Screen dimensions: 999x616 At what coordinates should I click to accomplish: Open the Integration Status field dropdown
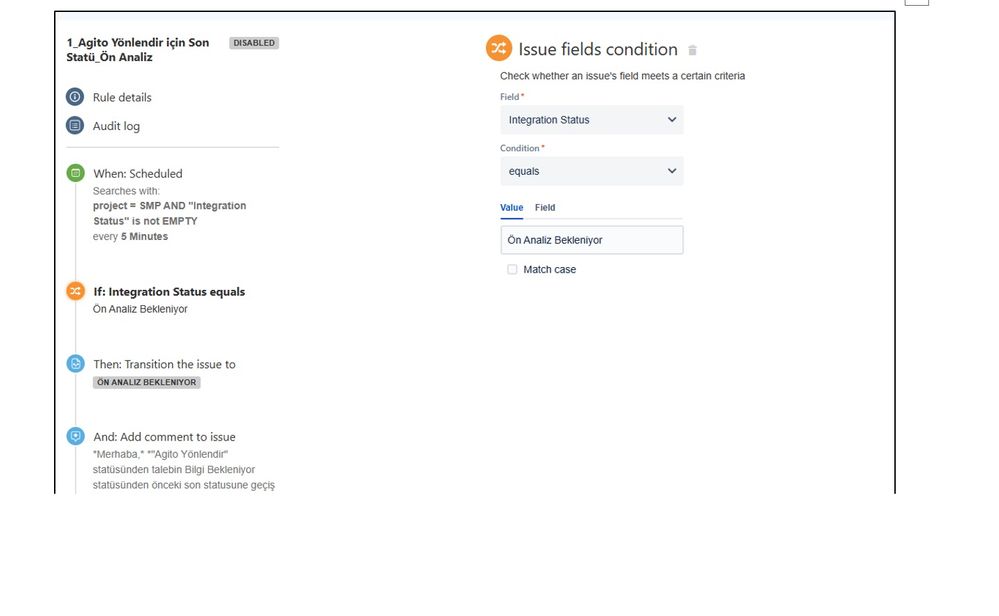tap(592, 120)
